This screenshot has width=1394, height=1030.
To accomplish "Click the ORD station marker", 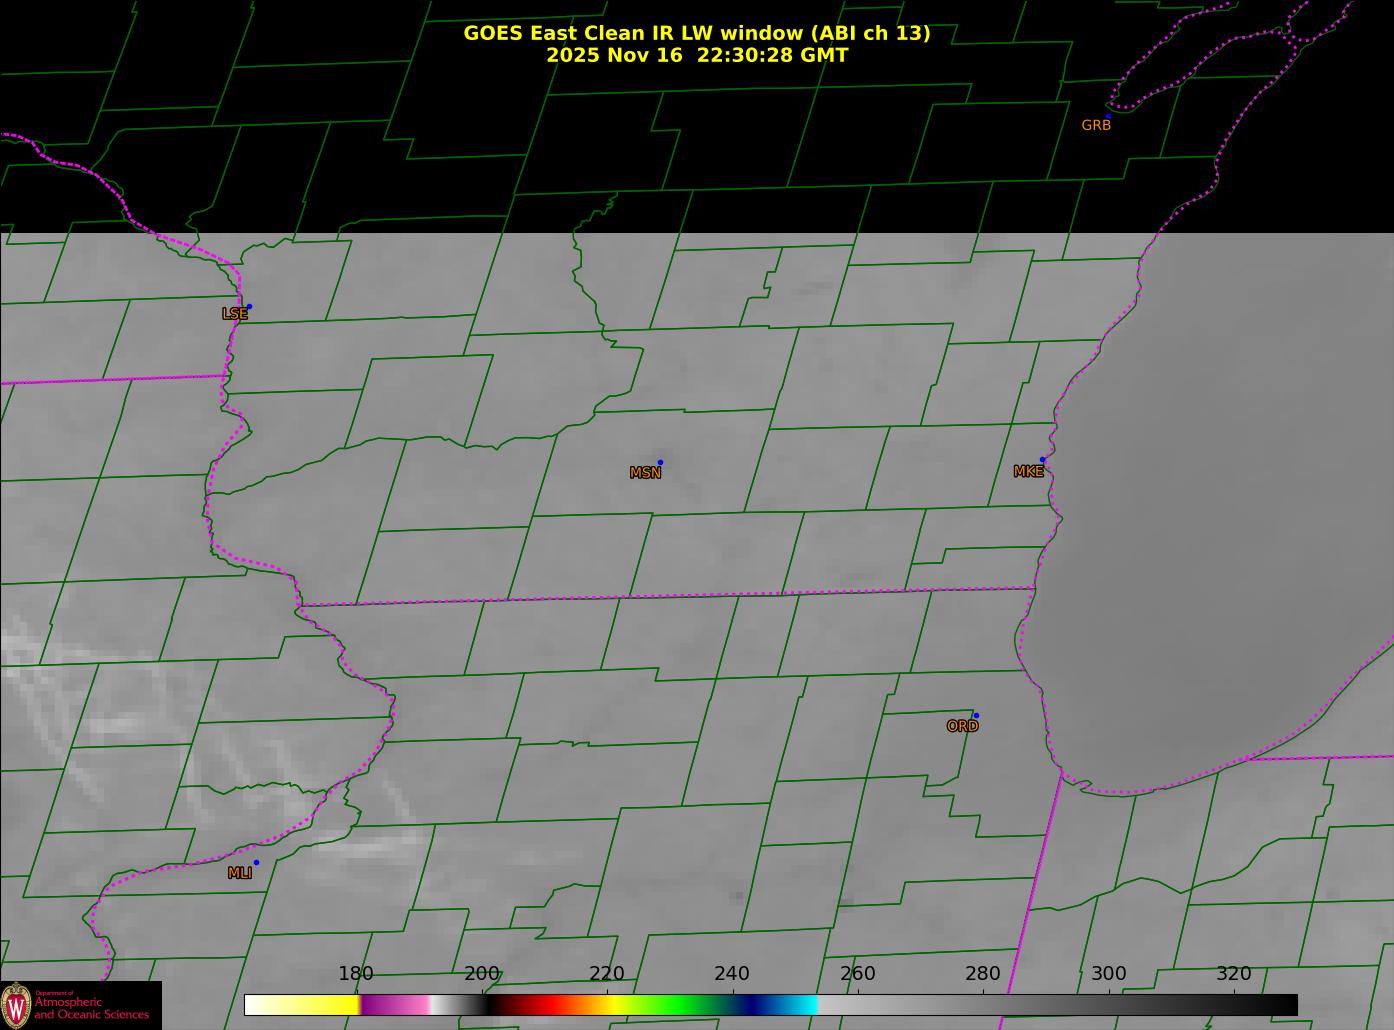I will tap(975, 716).
